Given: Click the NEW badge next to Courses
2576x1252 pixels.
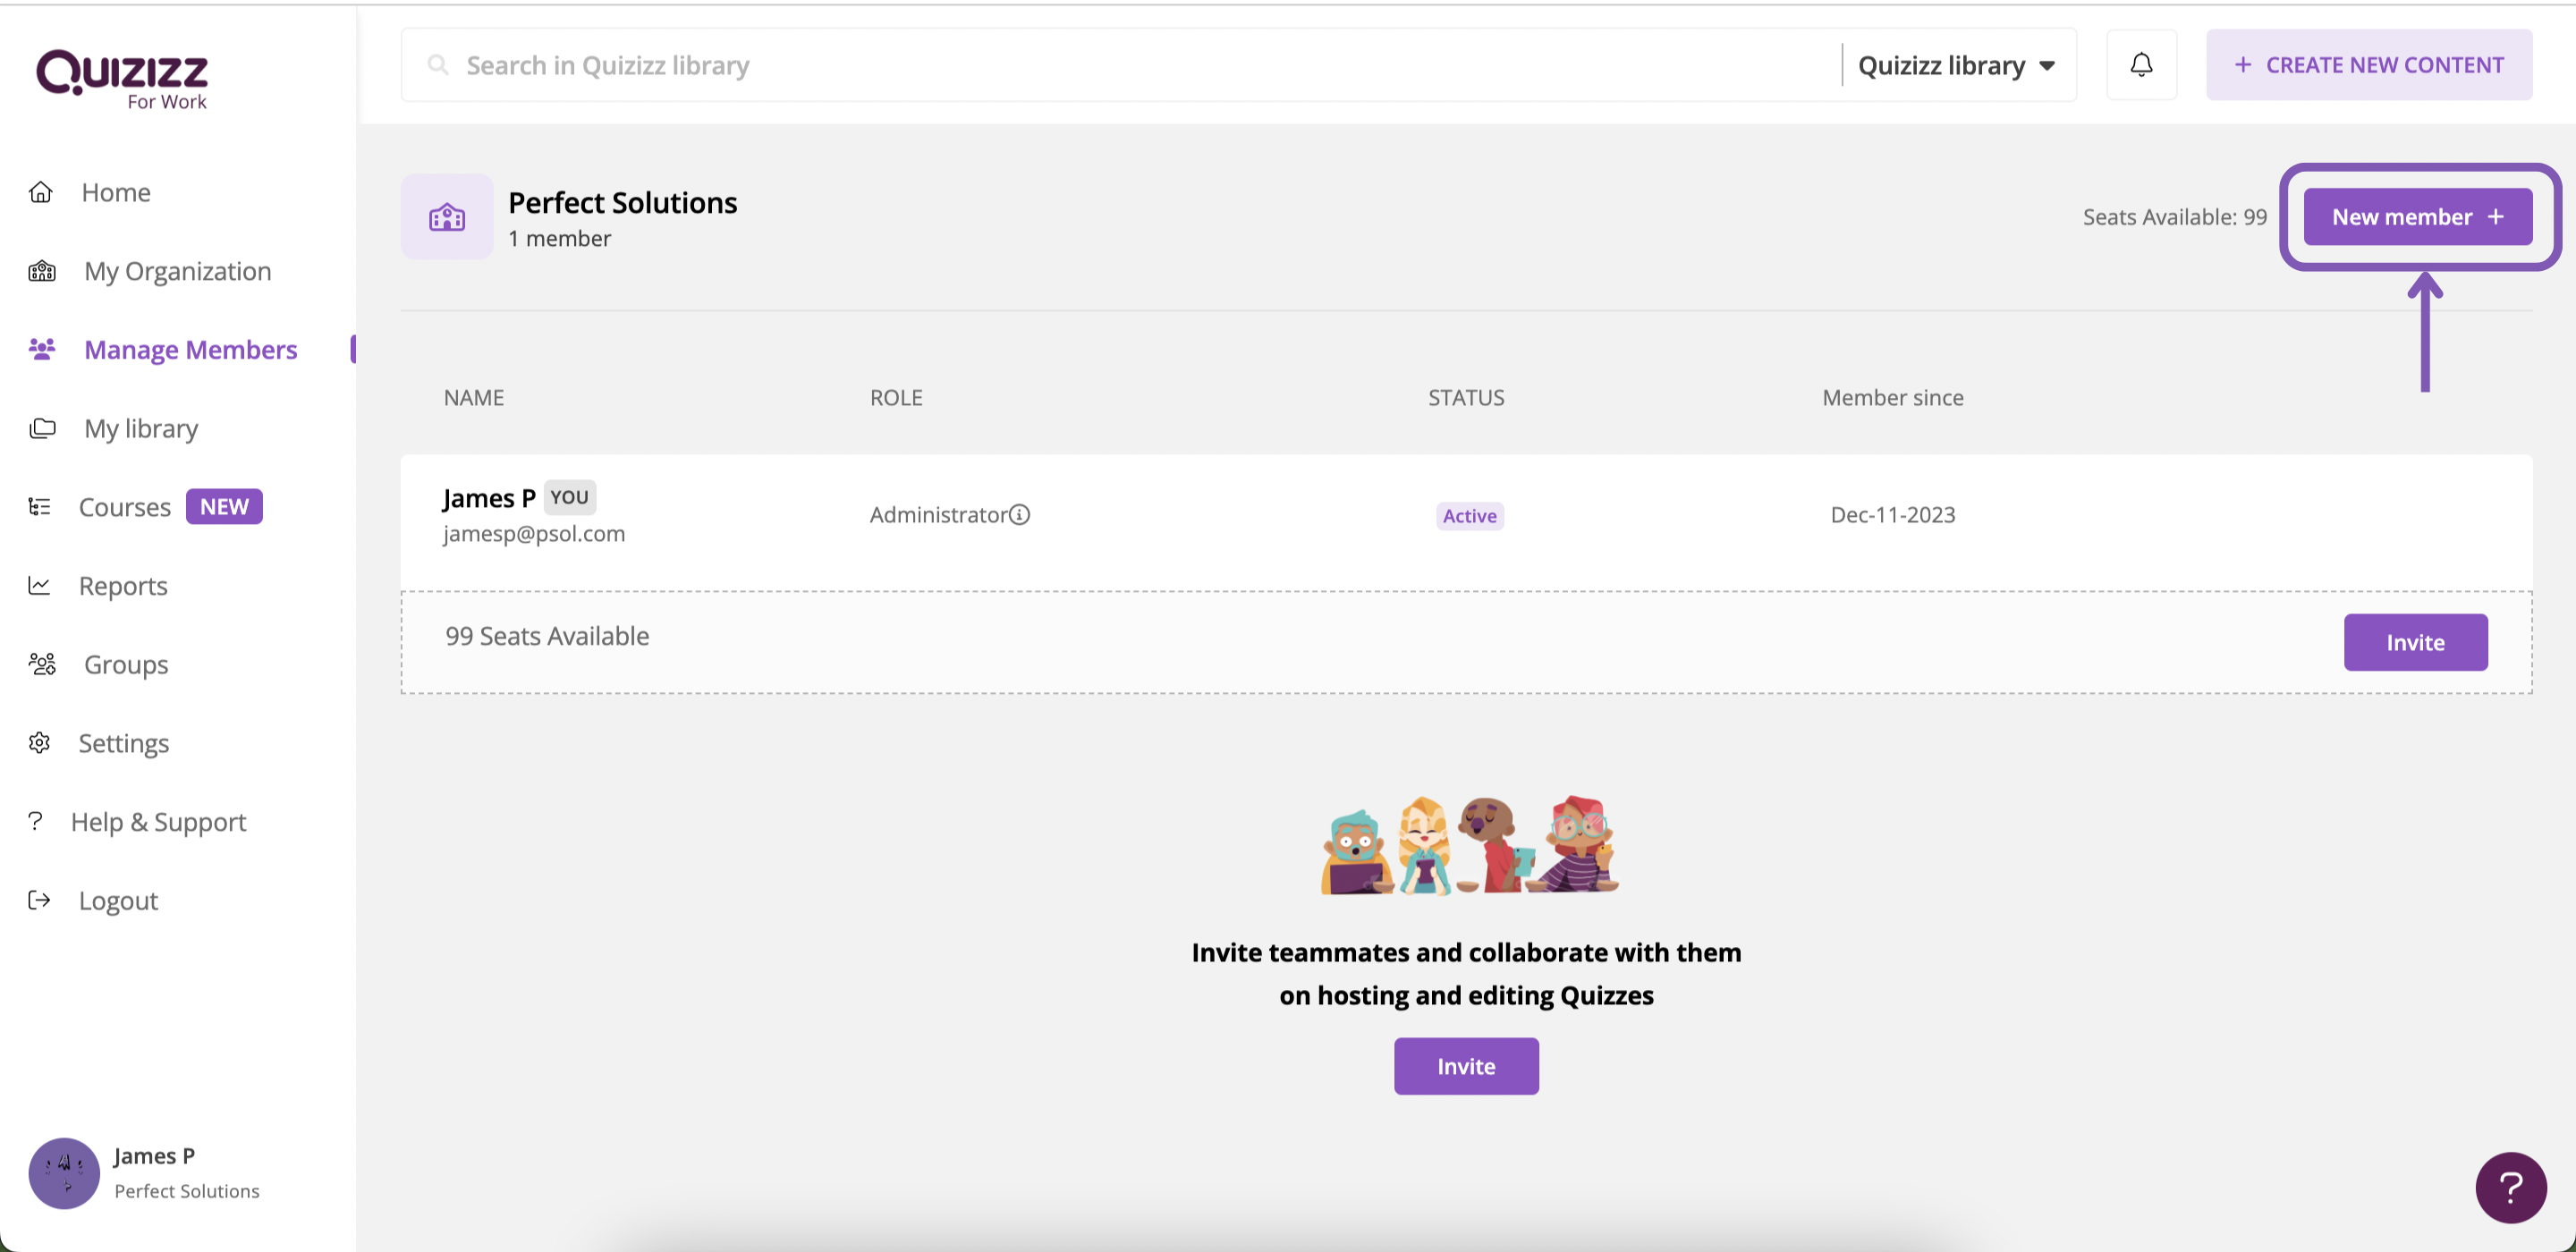Looking at the screenshot, I should coord(224,507).
